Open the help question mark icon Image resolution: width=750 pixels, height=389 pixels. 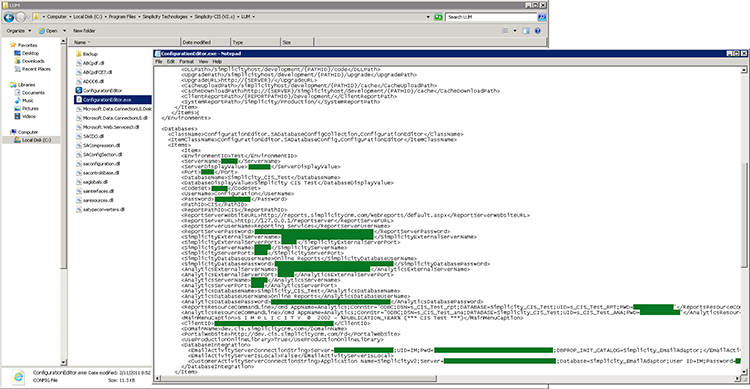click(x=538, y=31)
